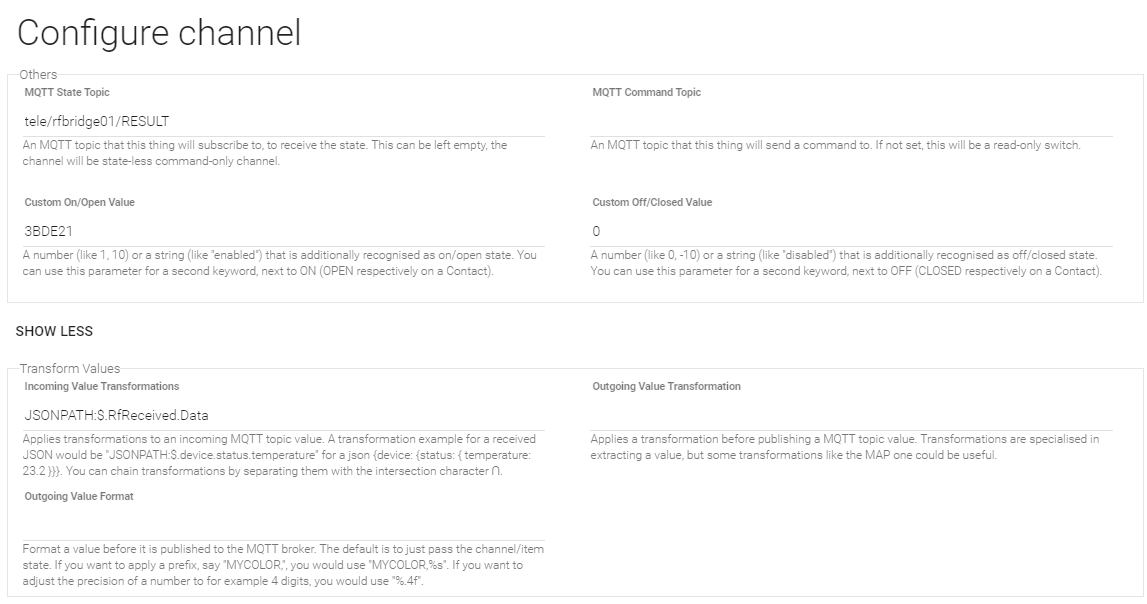Click the "Custom Off/Closed Value" label
This screenshot has width=1147, height=604.
coord(652,202)
